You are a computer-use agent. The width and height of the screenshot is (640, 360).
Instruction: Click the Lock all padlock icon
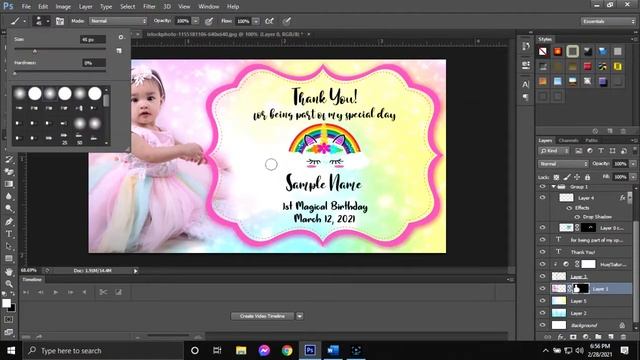coord(587,177)
